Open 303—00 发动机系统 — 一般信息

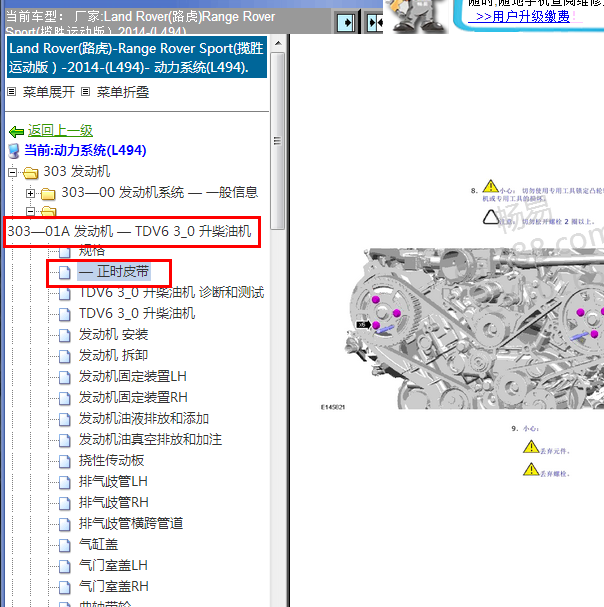[x=160, y=192]
